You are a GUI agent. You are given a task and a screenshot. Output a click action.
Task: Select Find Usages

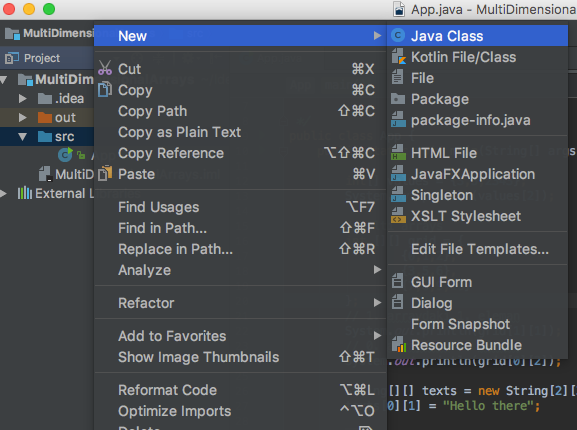240,207
